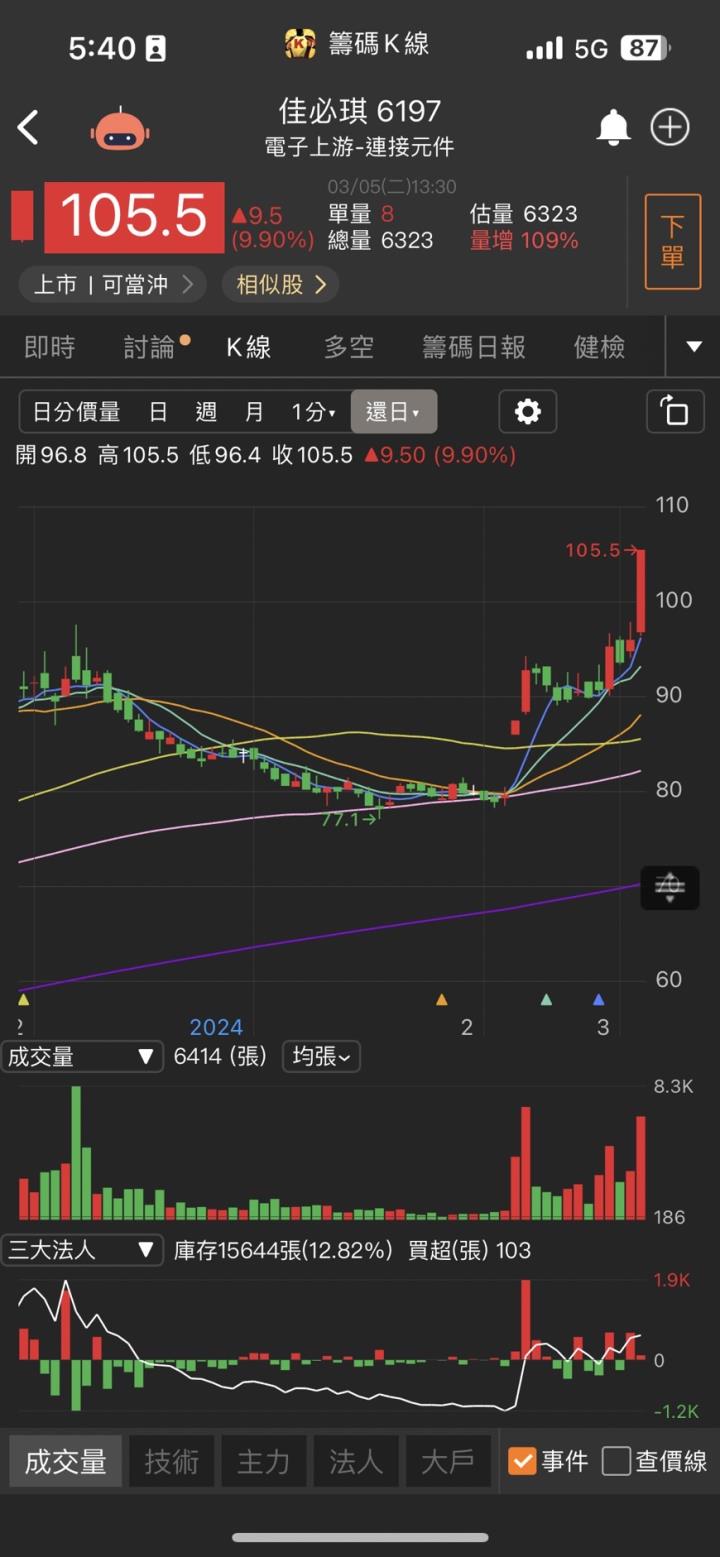Open chart settings gear icon
The image size is (720, 1557).
[x=527, y=411]
